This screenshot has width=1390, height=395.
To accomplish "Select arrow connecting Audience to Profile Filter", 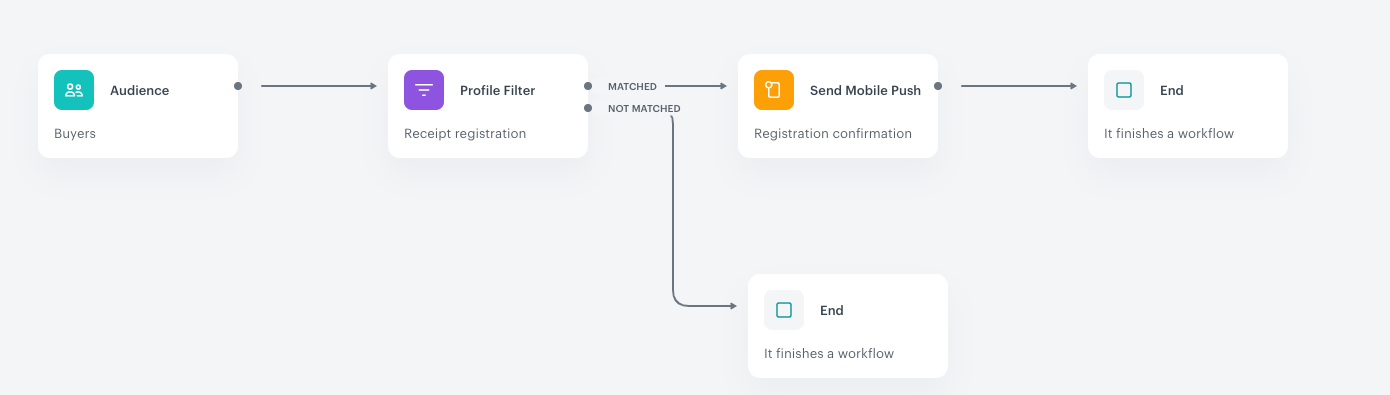I will [319, 86].
